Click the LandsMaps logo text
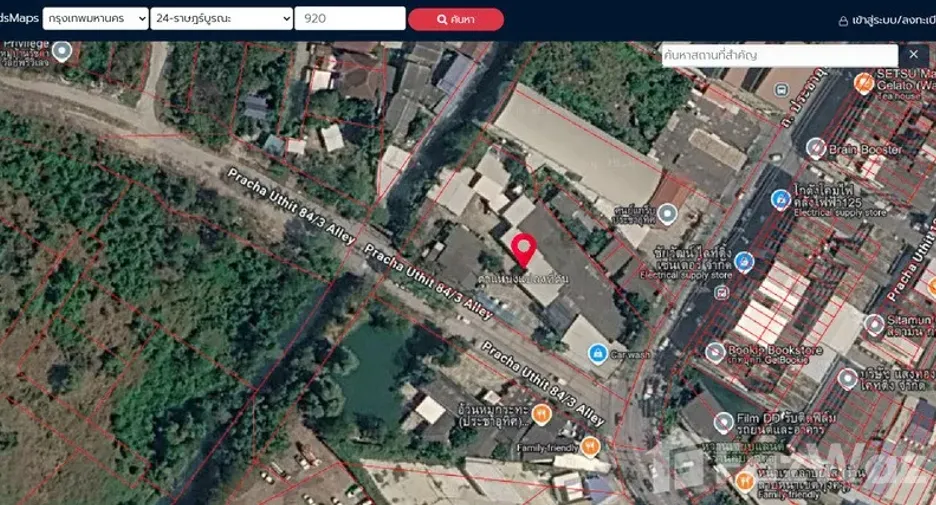Screen dimensions: 936x505 pyautogui.click(x=19, y=18)
